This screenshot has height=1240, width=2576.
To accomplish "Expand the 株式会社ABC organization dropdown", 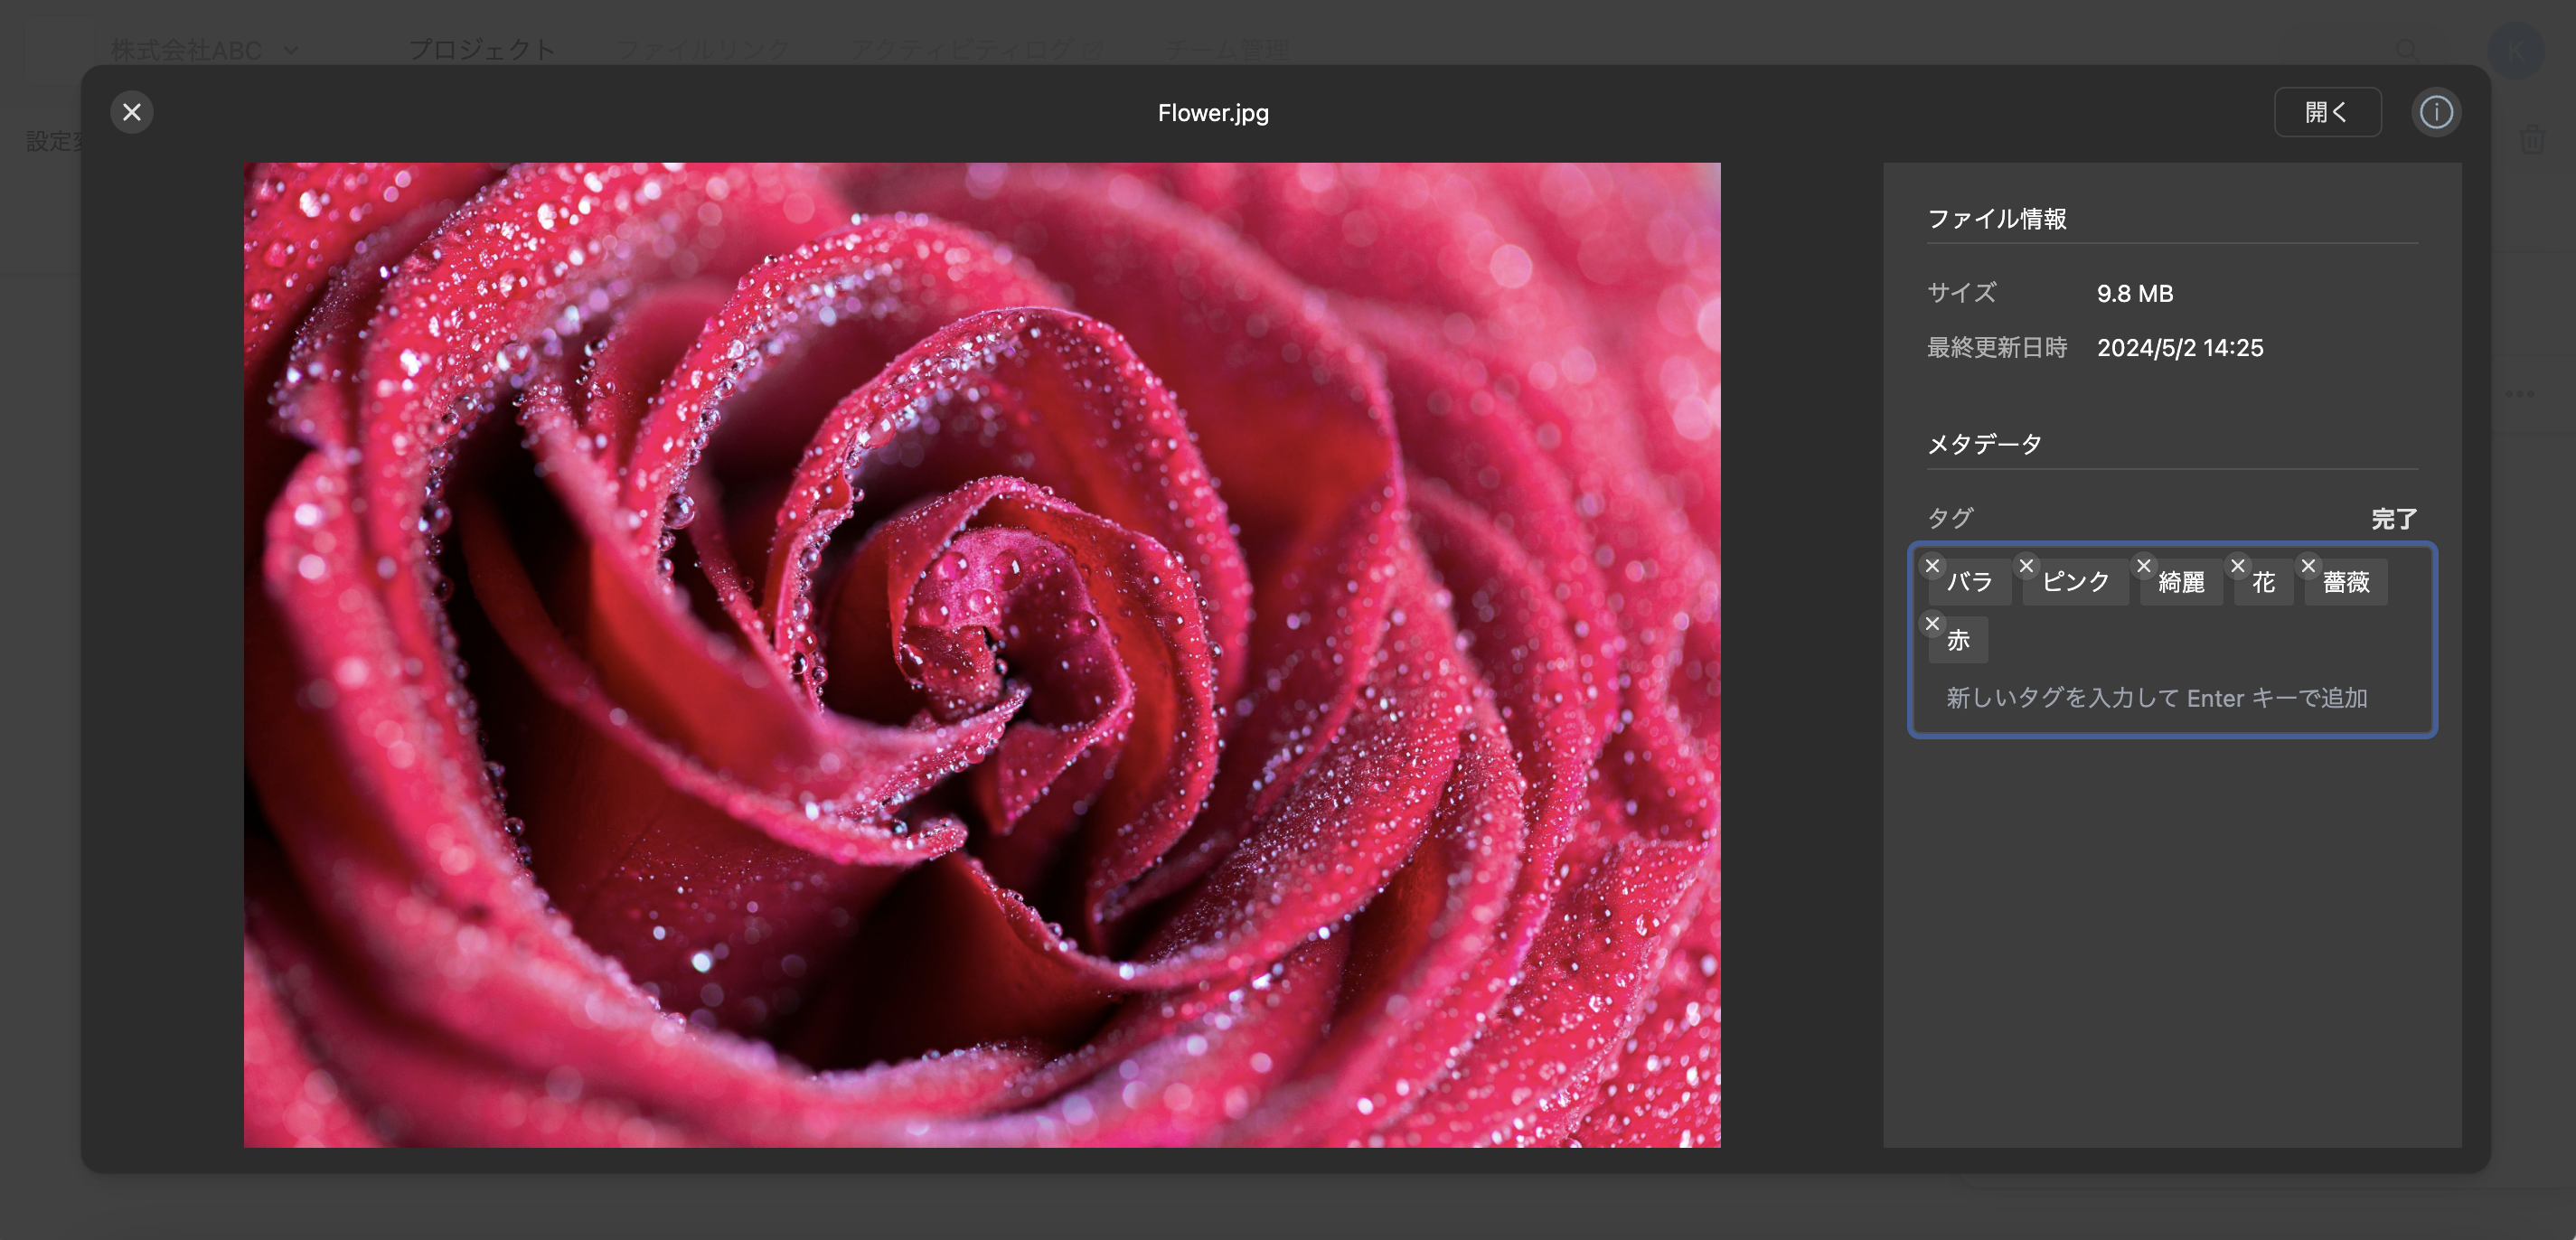I will point(204,49).
